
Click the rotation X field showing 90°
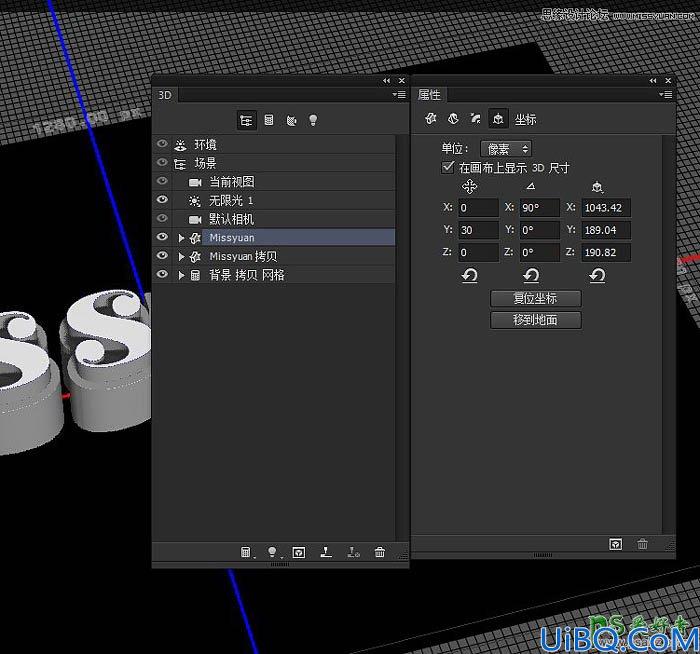click(539, 208)
